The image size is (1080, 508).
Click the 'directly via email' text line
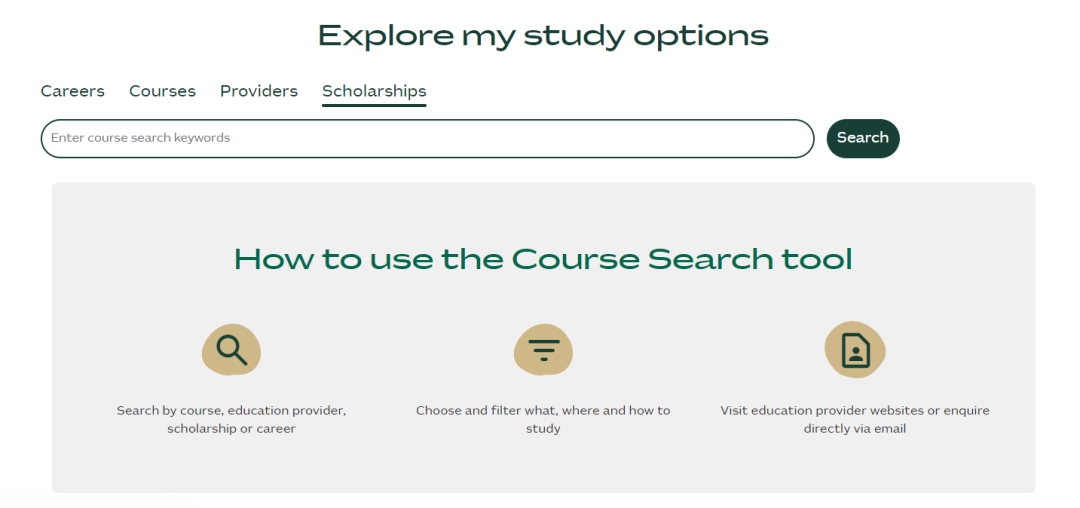tap(855, 429)
